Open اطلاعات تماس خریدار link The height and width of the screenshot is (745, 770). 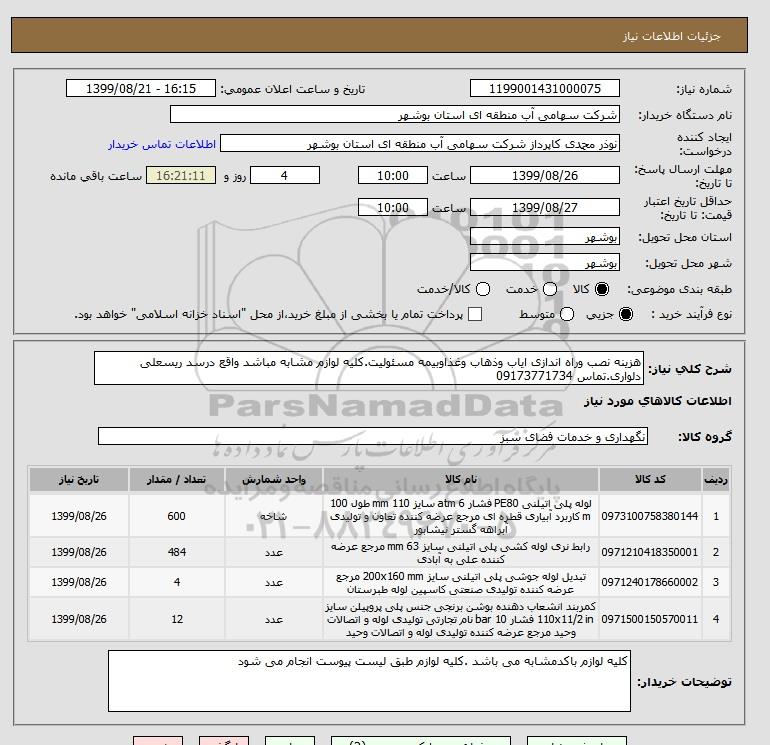coord(162,144)
